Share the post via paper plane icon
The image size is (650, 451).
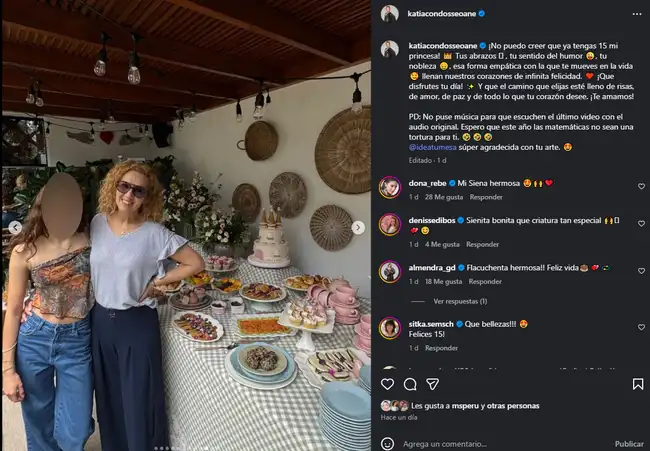433,384
